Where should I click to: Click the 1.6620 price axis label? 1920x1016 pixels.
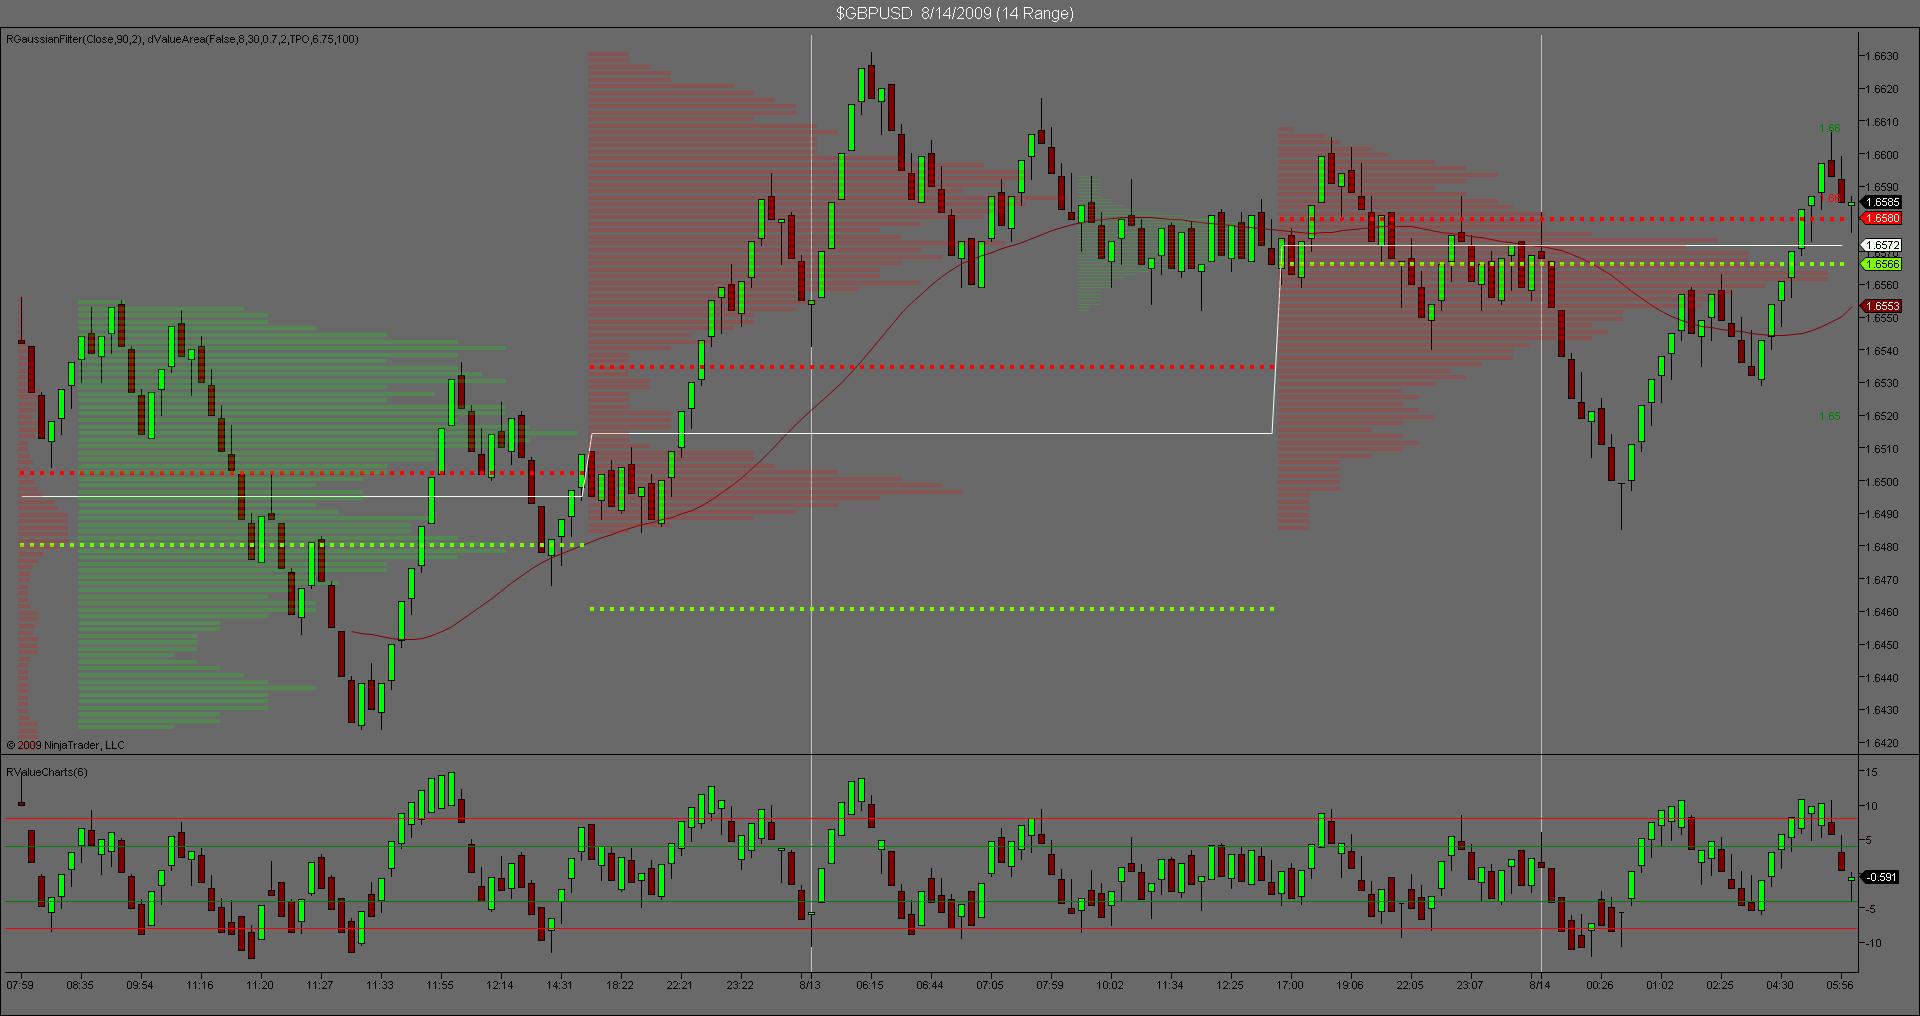point(1883,89)
